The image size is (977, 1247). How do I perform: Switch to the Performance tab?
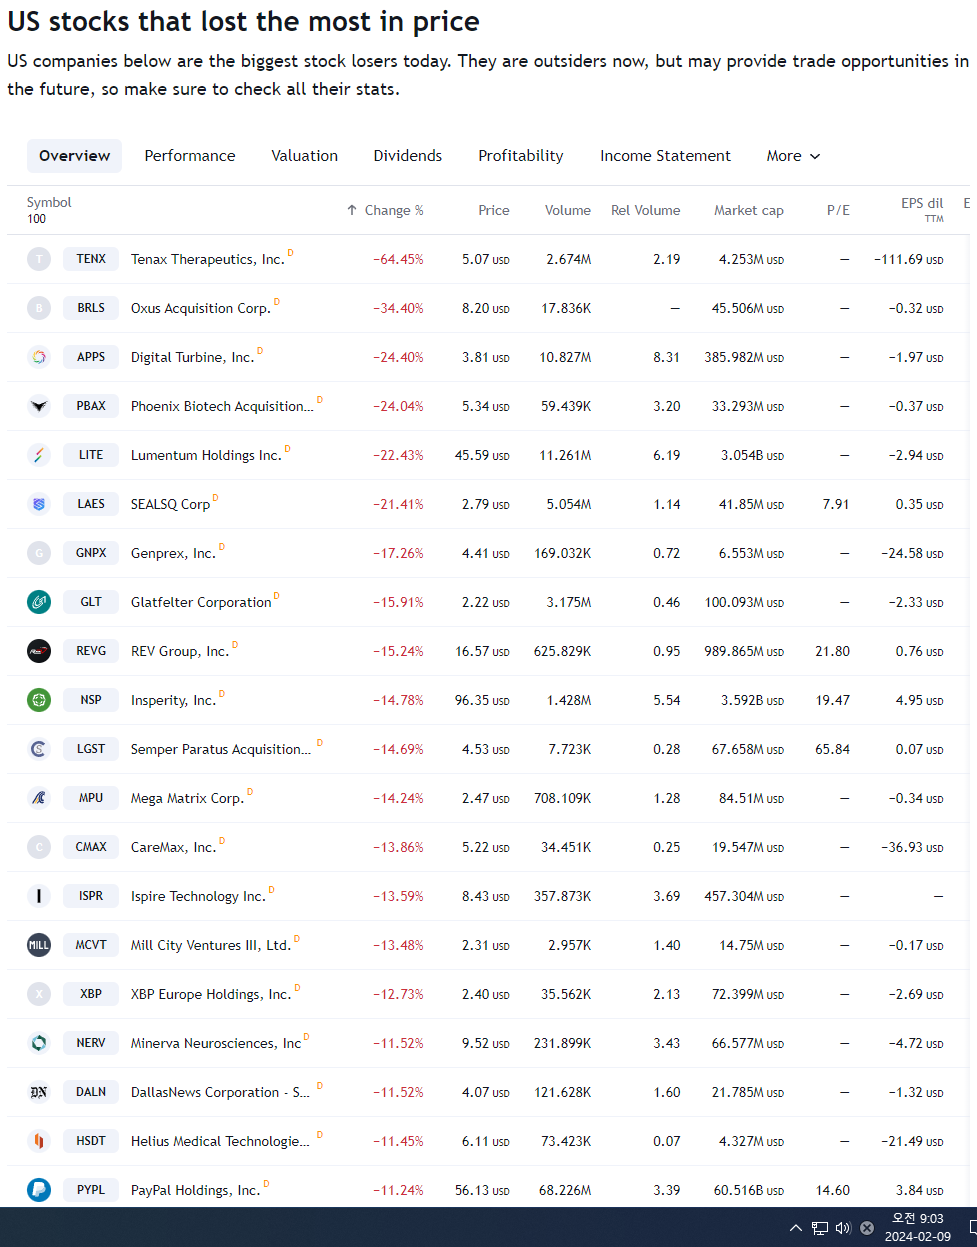(x=190, y=156)
